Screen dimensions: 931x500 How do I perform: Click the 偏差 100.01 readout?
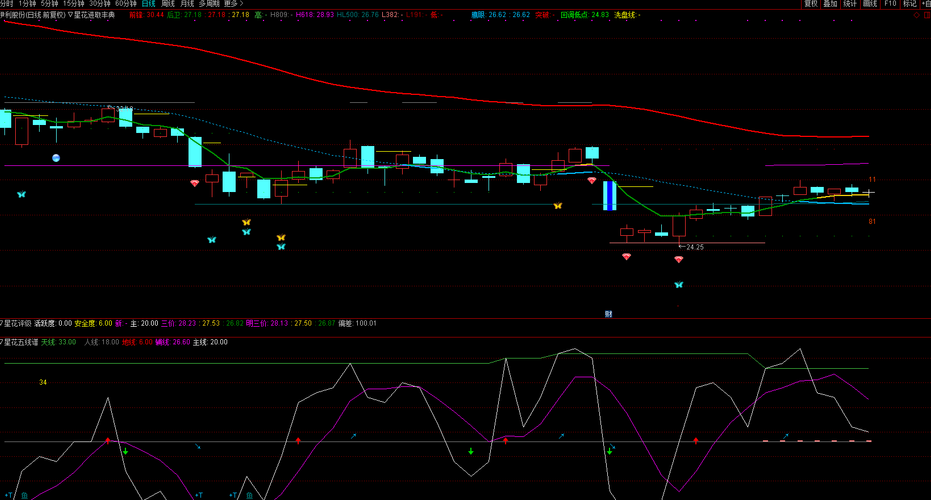[357, 324]
